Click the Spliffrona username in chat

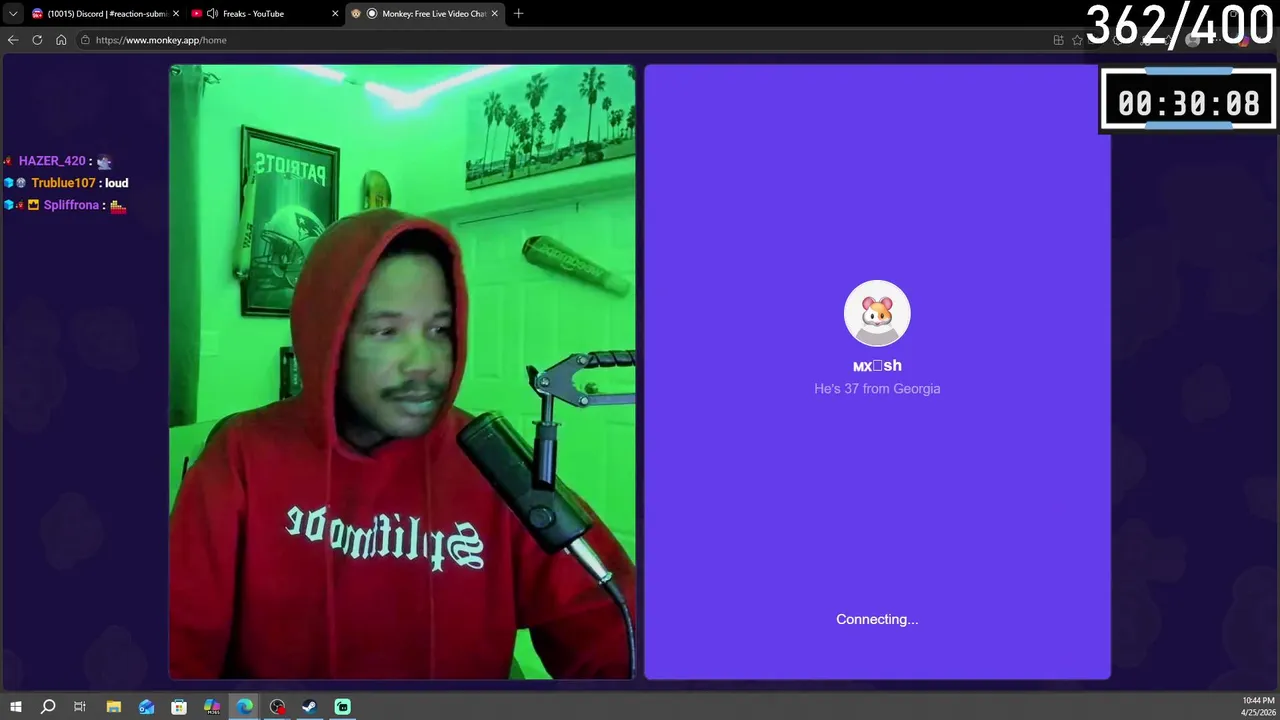point(71,205)
